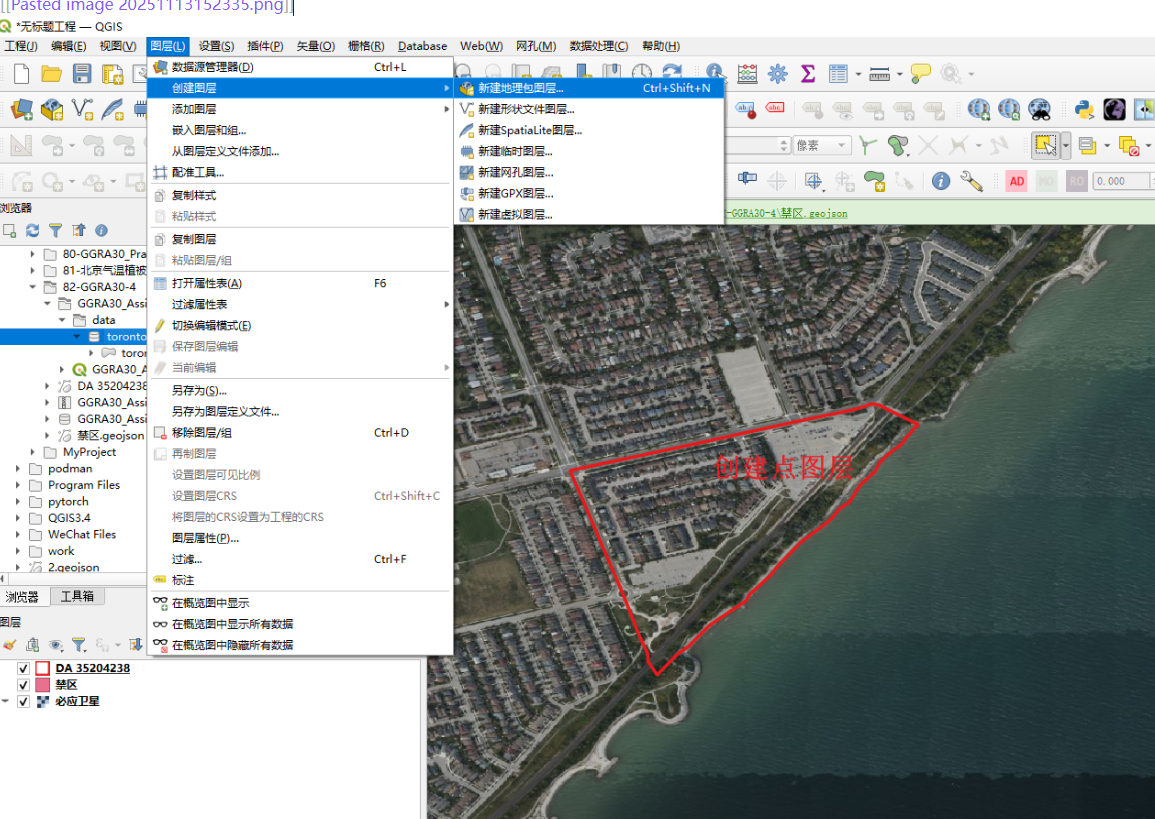Open the 帮助(H) menu

(x=661, y=46)
